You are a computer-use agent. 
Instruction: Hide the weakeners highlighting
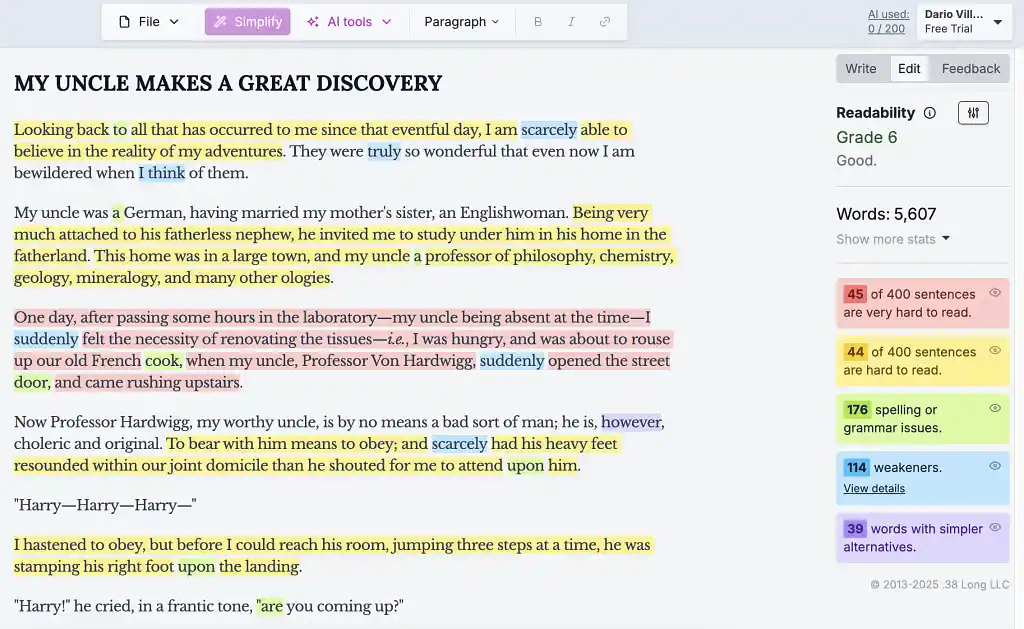pyautogui.click(x=995, y=466)
